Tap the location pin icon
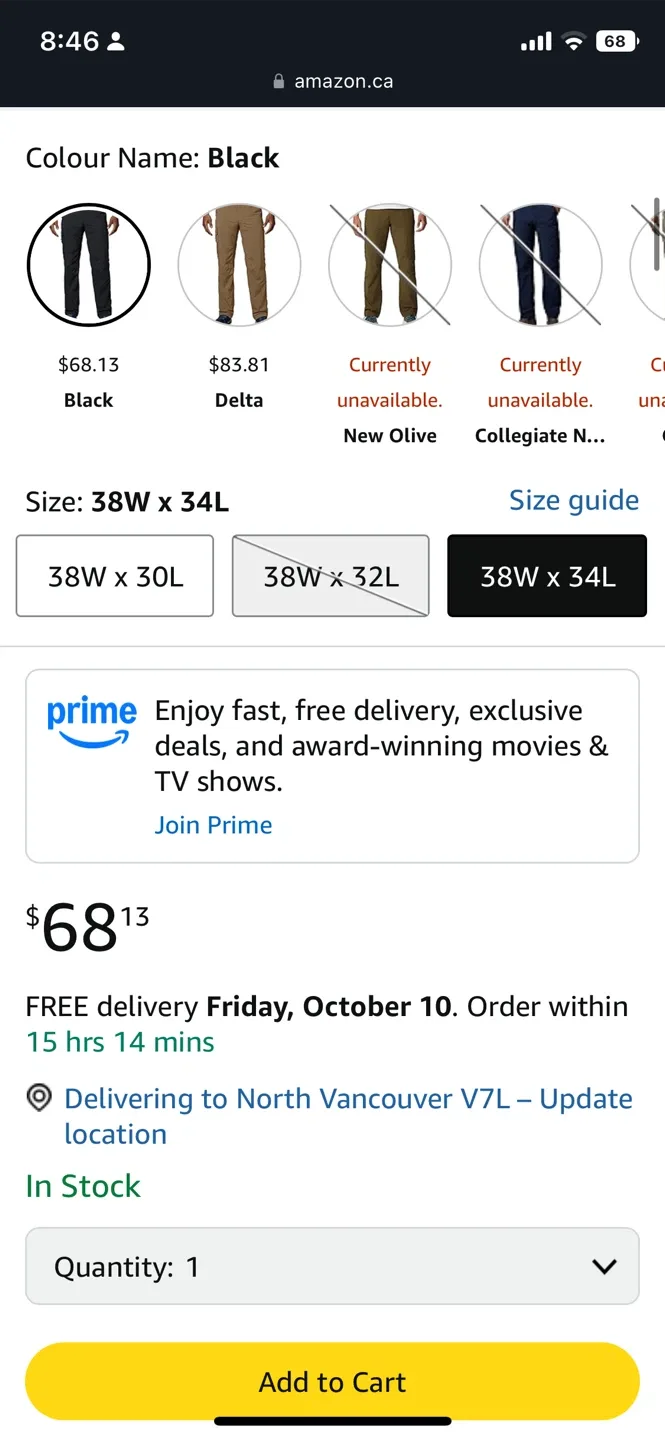This screenshot has width=665, height=1440. (39, 1098)
